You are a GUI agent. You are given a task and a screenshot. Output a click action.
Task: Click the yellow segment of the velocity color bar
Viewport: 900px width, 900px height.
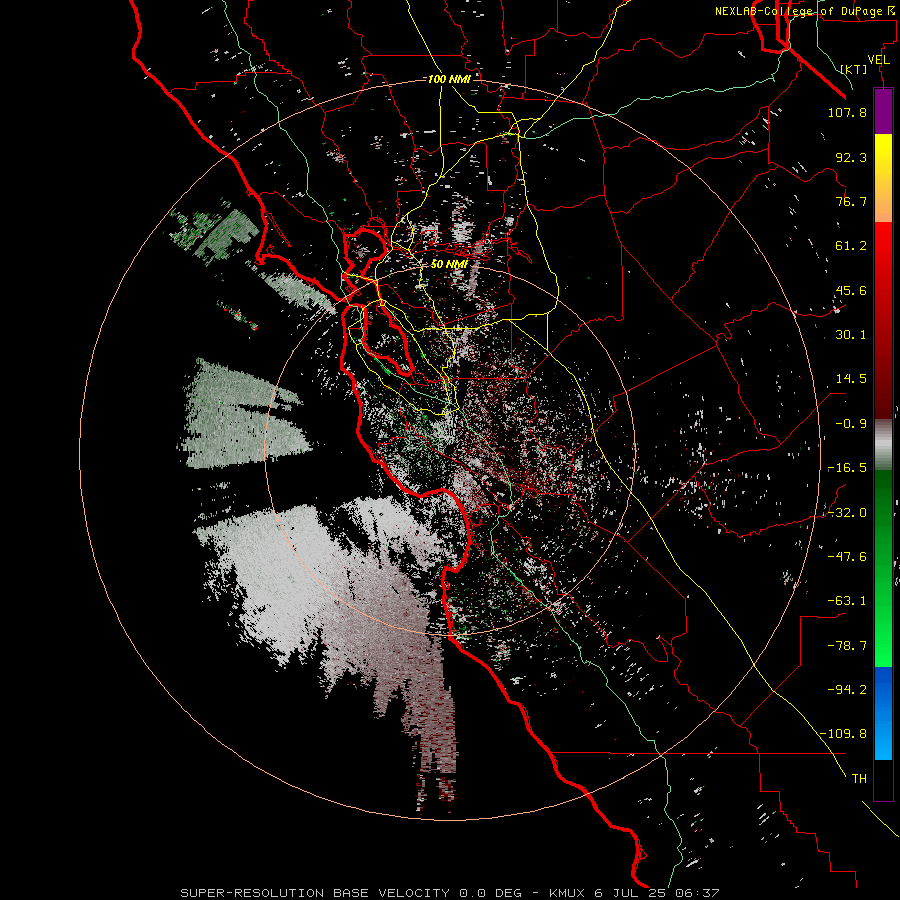[x=883, y=156]
